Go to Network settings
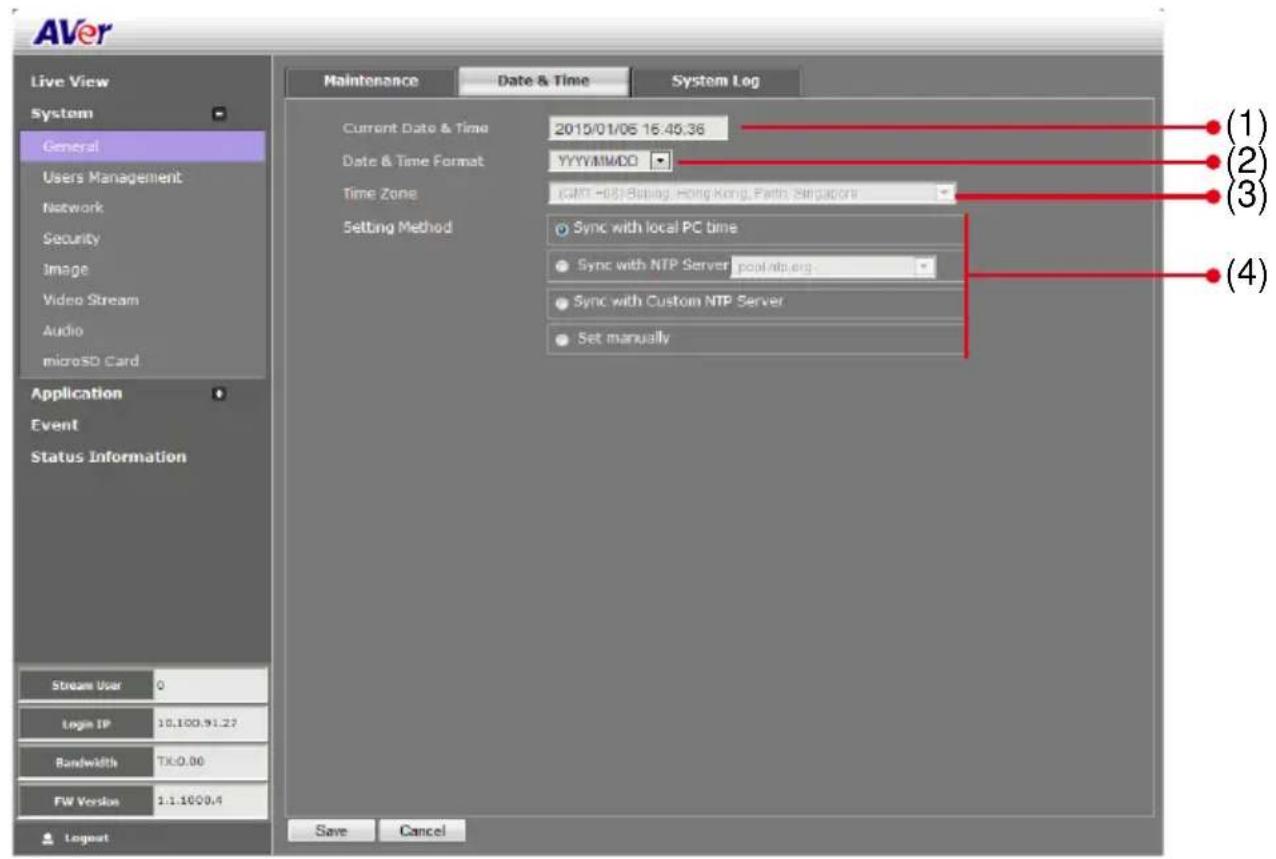 73,208
